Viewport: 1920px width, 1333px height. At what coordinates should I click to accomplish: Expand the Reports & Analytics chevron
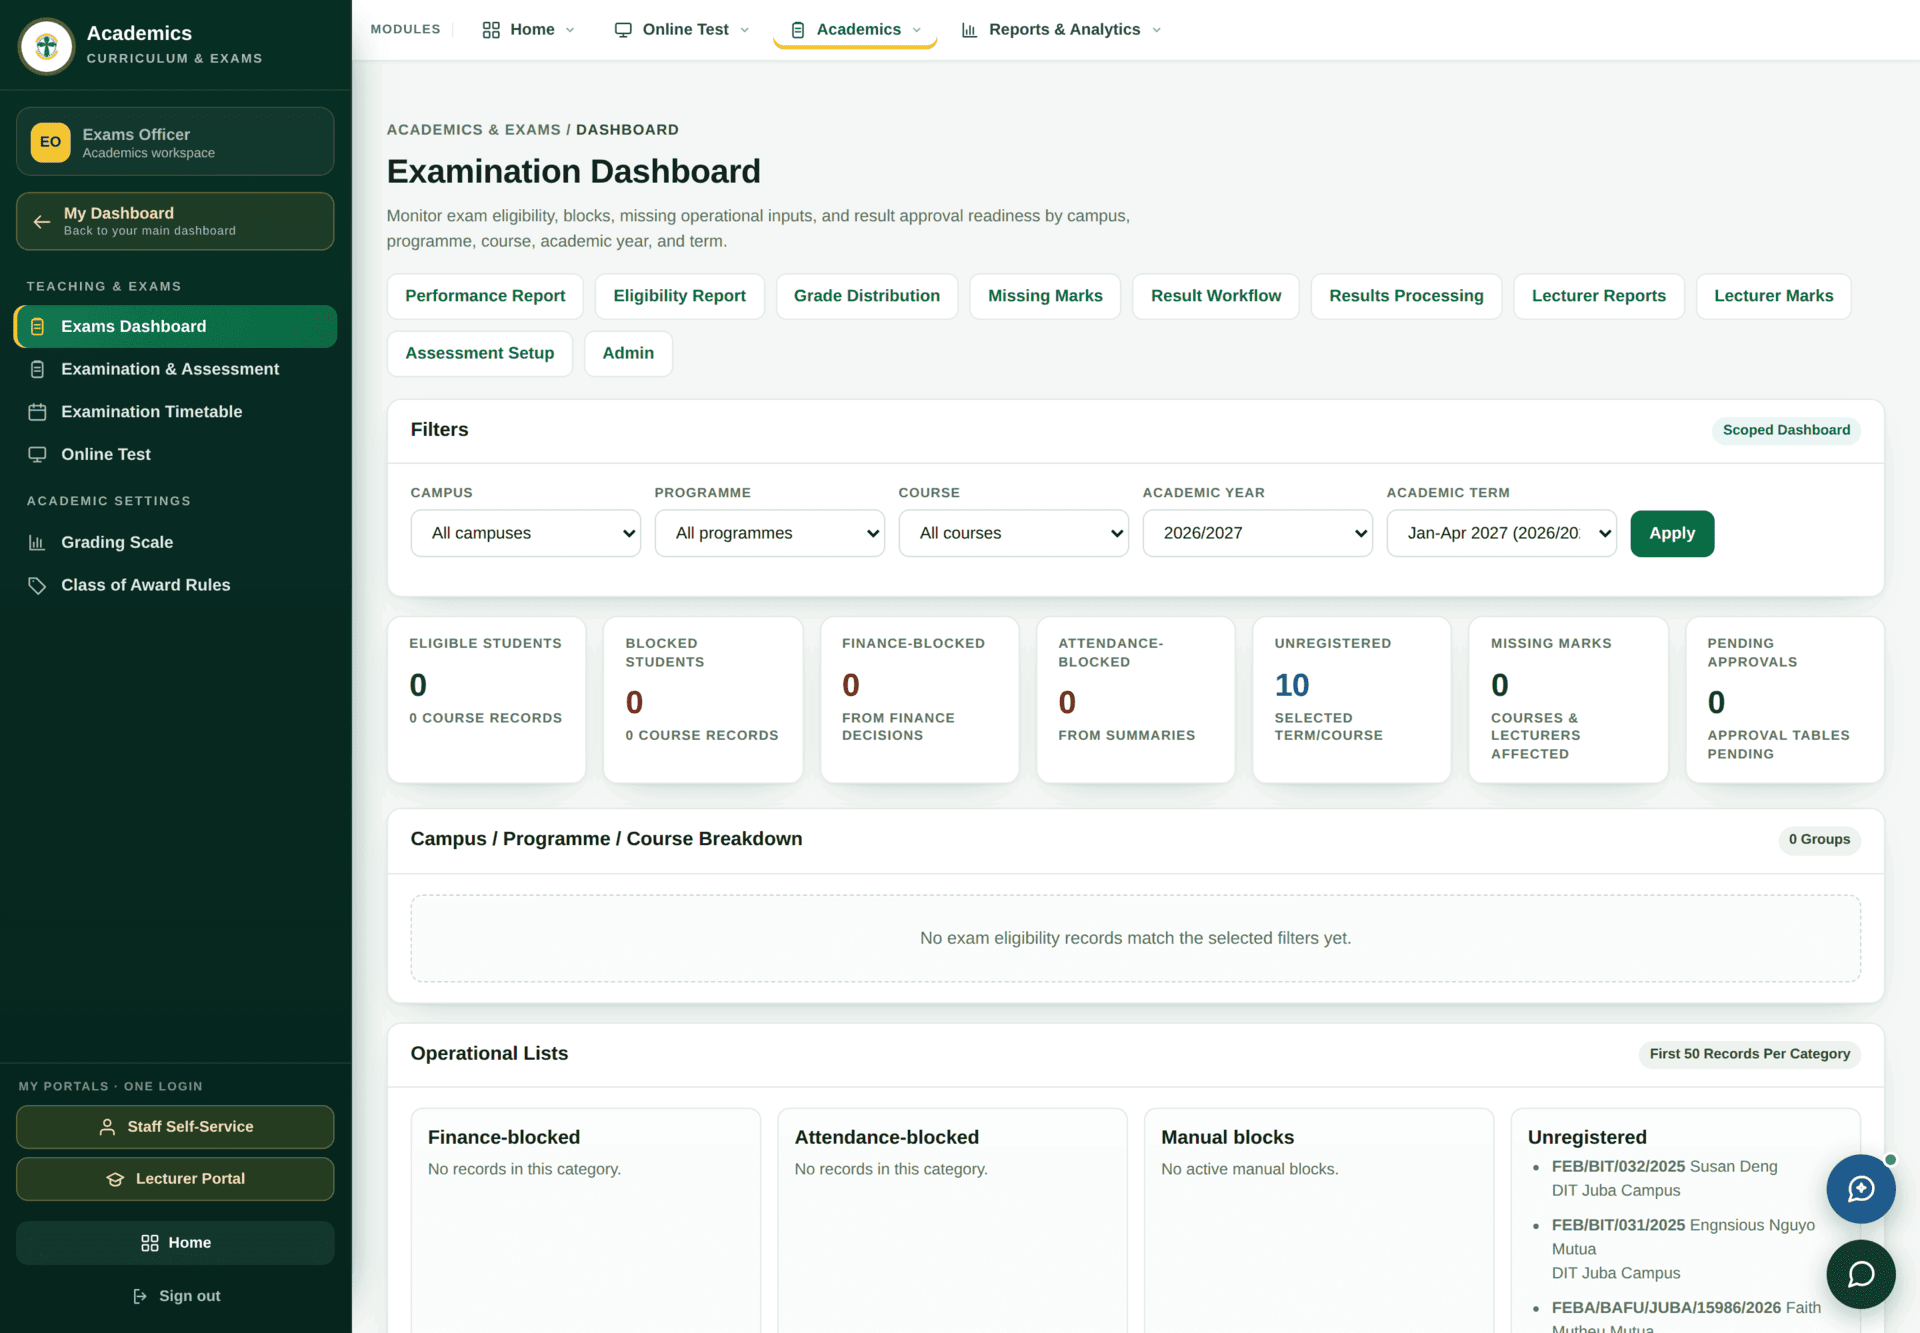(x=1157, y=30)
